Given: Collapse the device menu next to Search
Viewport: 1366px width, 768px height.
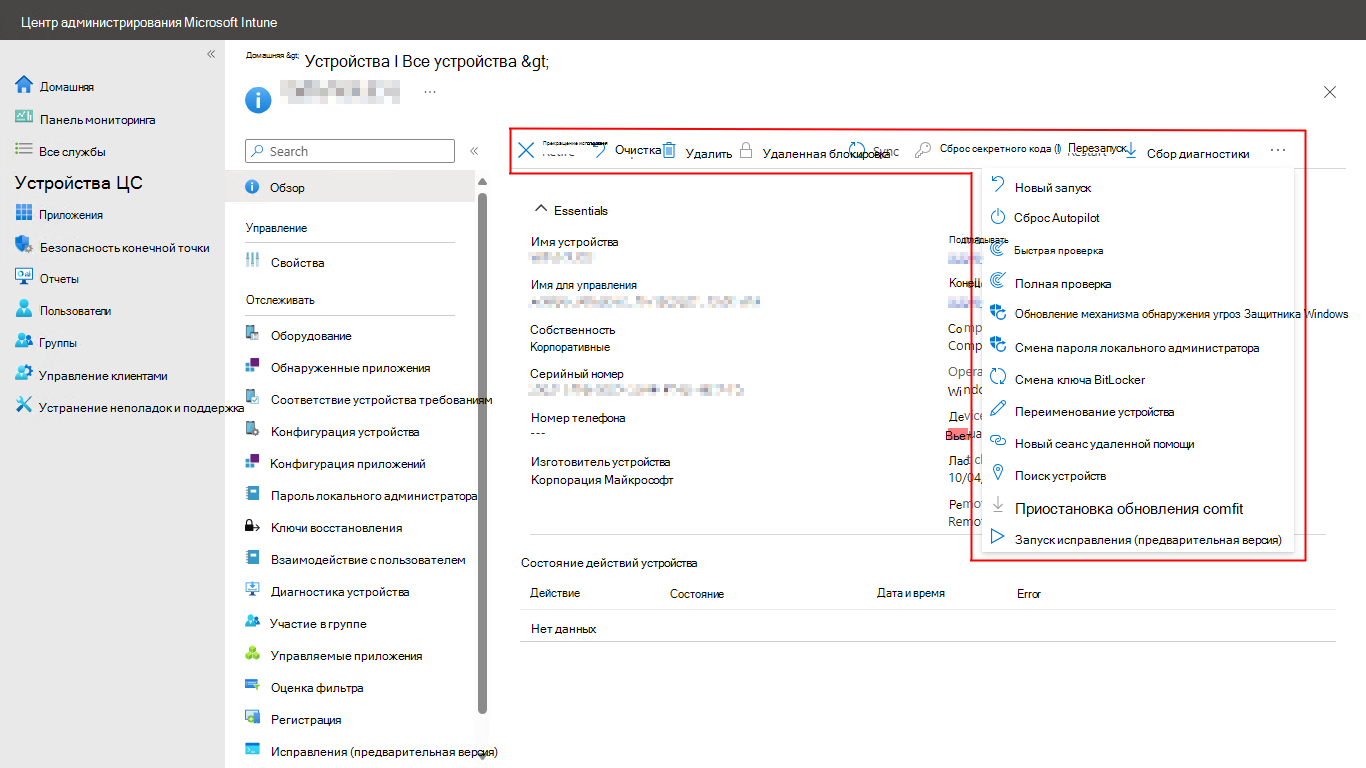Looking at the screenshot, I should coord(474,151).
